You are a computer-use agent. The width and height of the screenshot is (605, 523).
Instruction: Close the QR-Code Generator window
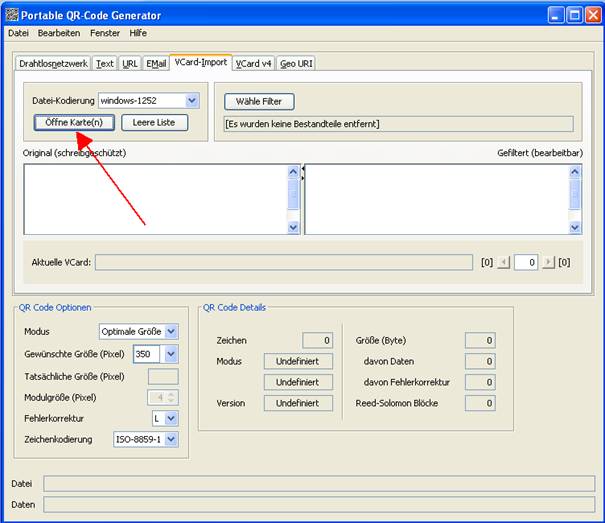point(593,15)
